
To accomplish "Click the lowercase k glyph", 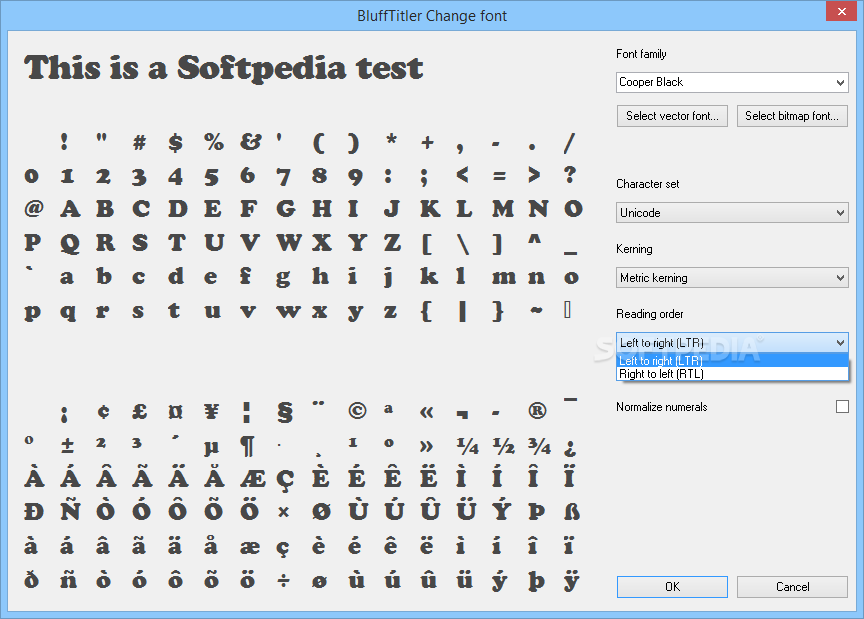I will 429,276.
